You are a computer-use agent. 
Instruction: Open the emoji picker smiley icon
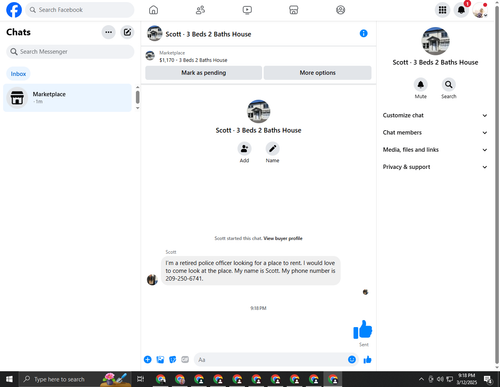352,359
